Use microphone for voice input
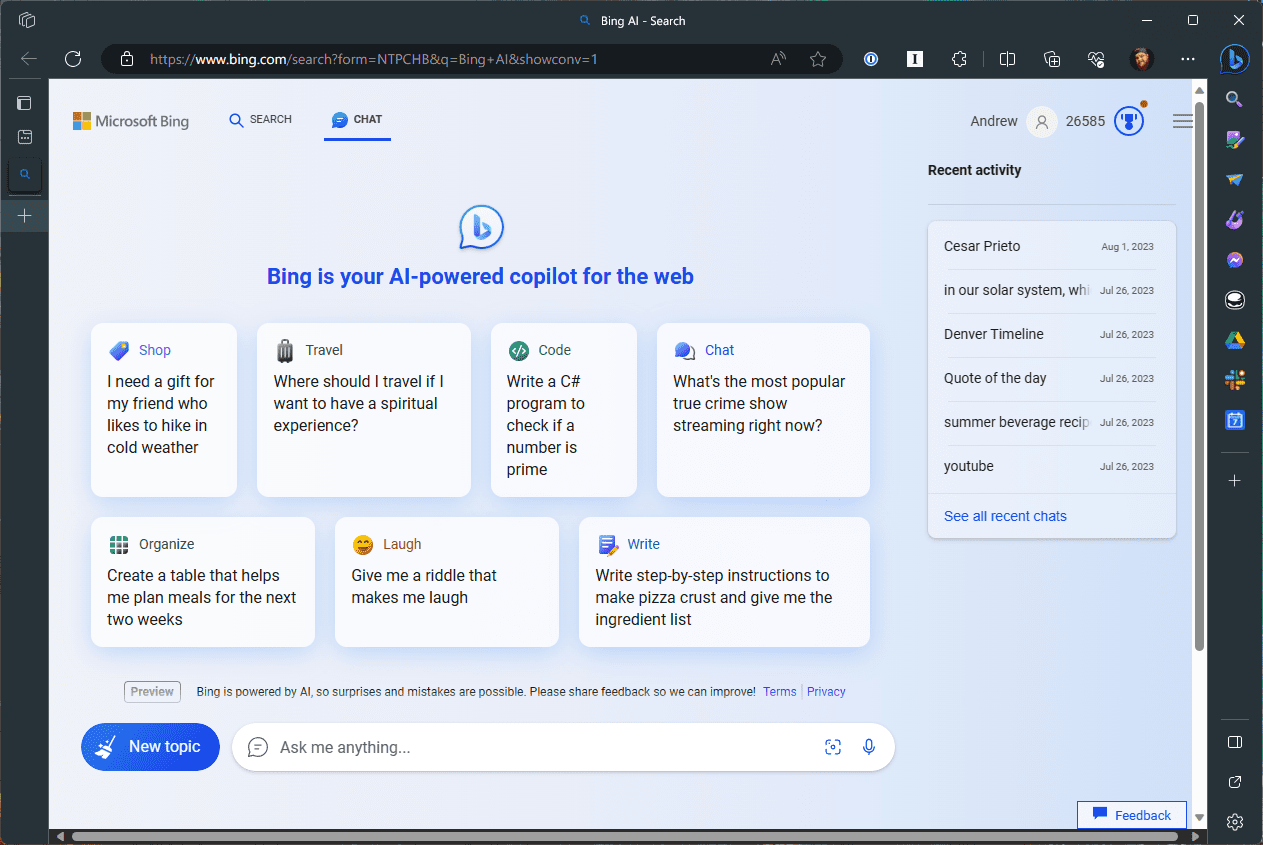Screen dimensions: 1263x845 tap(869, 747)
